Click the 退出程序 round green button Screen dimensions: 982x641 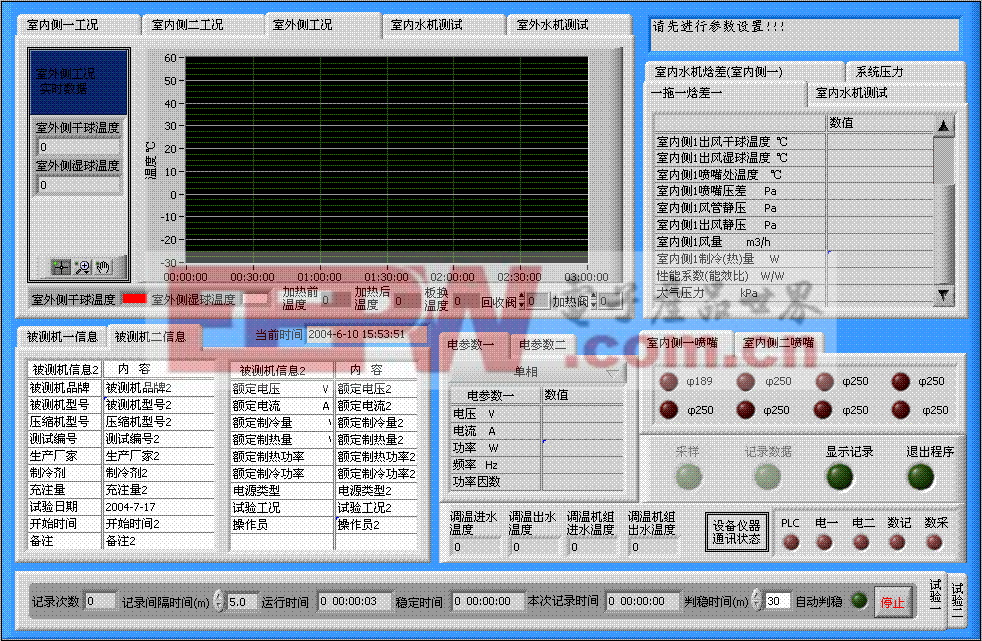tap(921, 477)
